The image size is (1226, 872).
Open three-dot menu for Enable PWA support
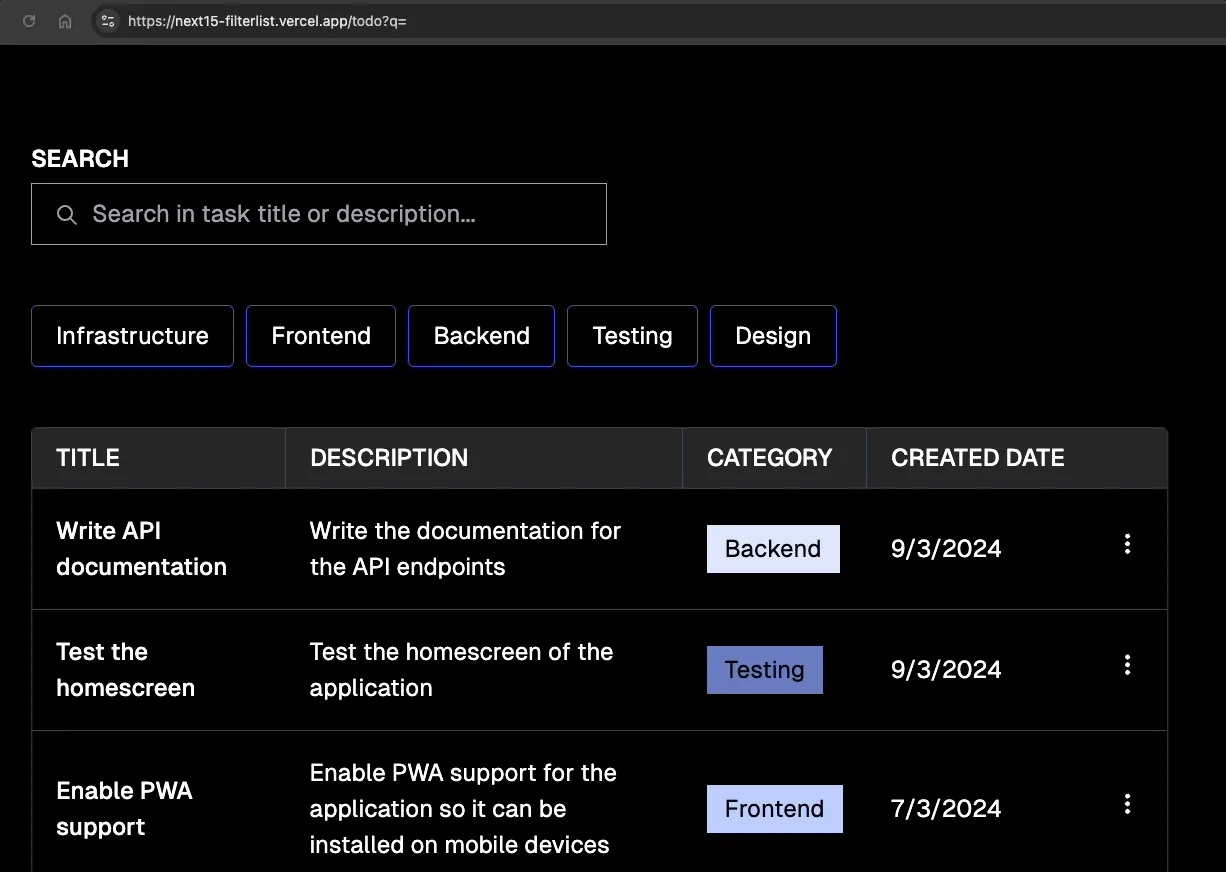[1127, 804]
